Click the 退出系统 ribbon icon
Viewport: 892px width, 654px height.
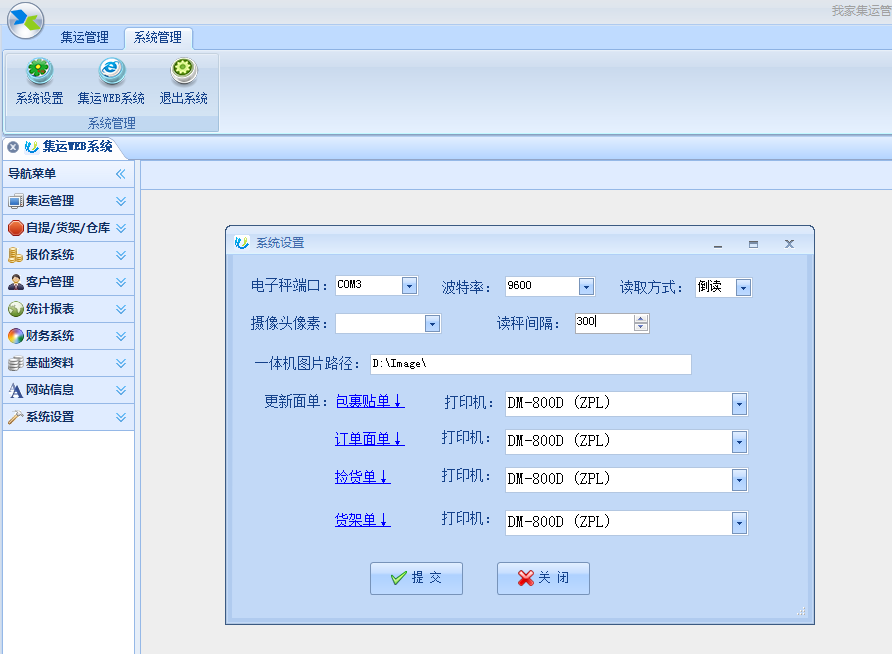(183, 72)
